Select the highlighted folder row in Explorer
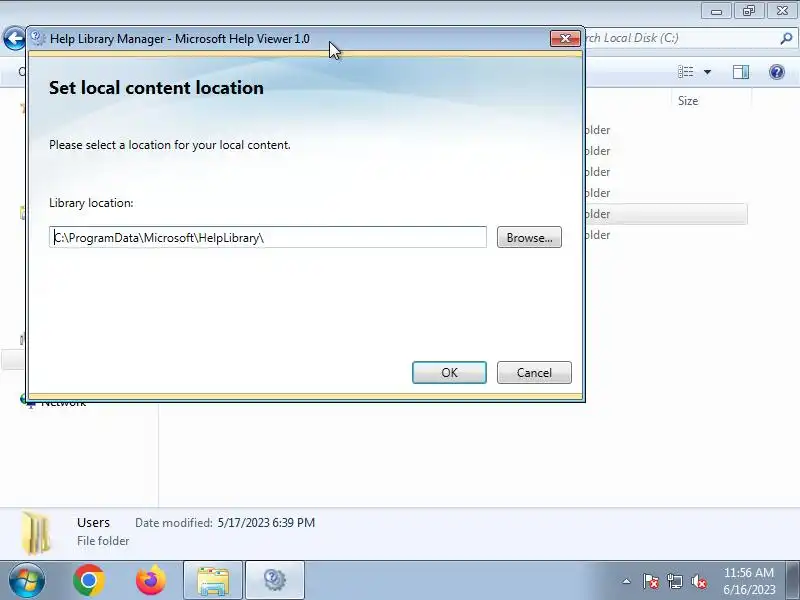The height and width of the screenshot is (600, 800). pyautogui.click(x=666, y=214)
